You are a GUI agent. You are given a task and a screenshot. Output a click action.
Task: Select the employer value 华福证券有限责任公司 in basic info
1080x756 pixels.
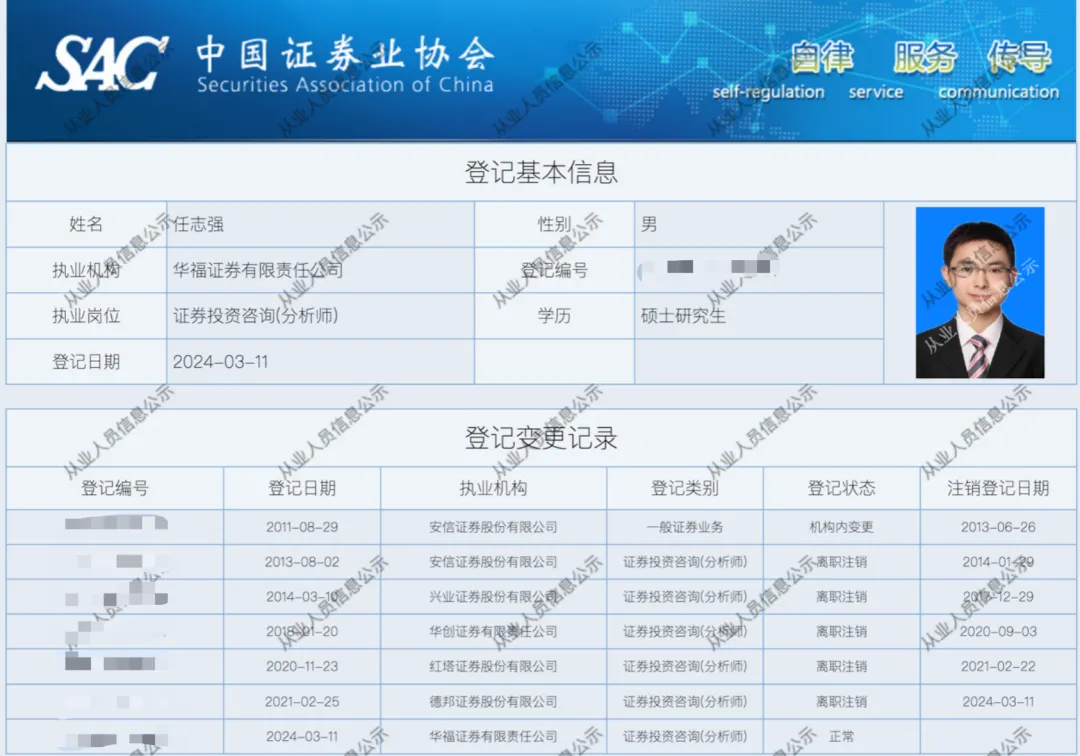(258, 270)
